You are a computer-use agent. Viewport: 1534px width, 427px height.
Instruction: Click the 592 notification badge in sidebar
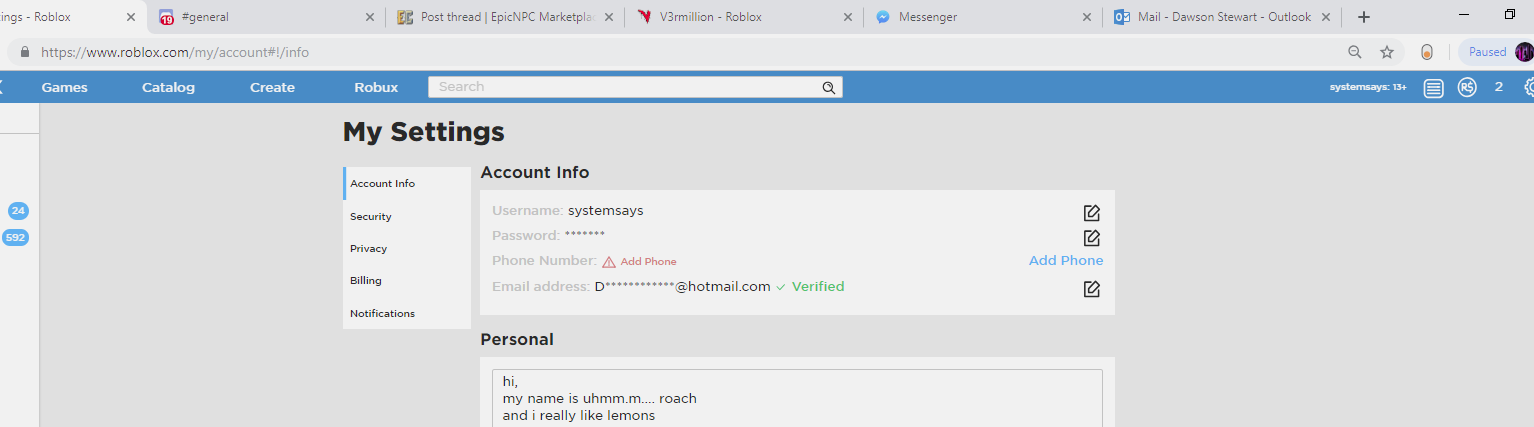[x=15, y=238]
